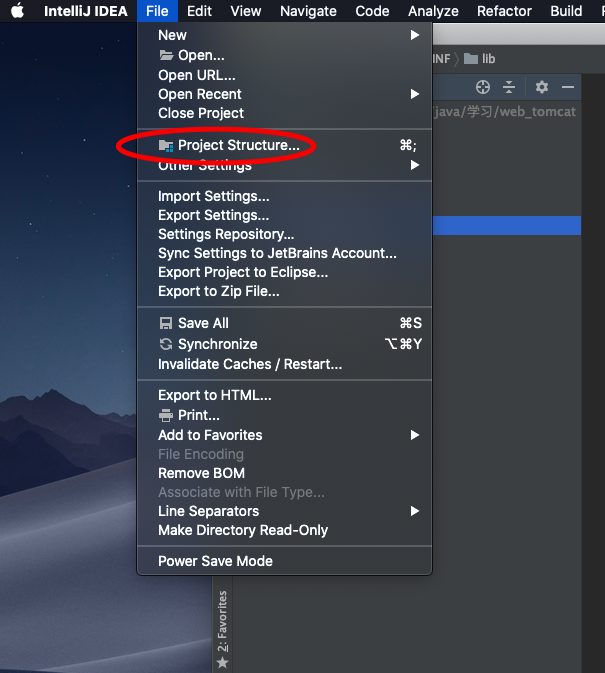The height and width of the screenshot is (673, 605).
Task: Click the java/学习/web_tomcat path text
Action: pos(504,112)
